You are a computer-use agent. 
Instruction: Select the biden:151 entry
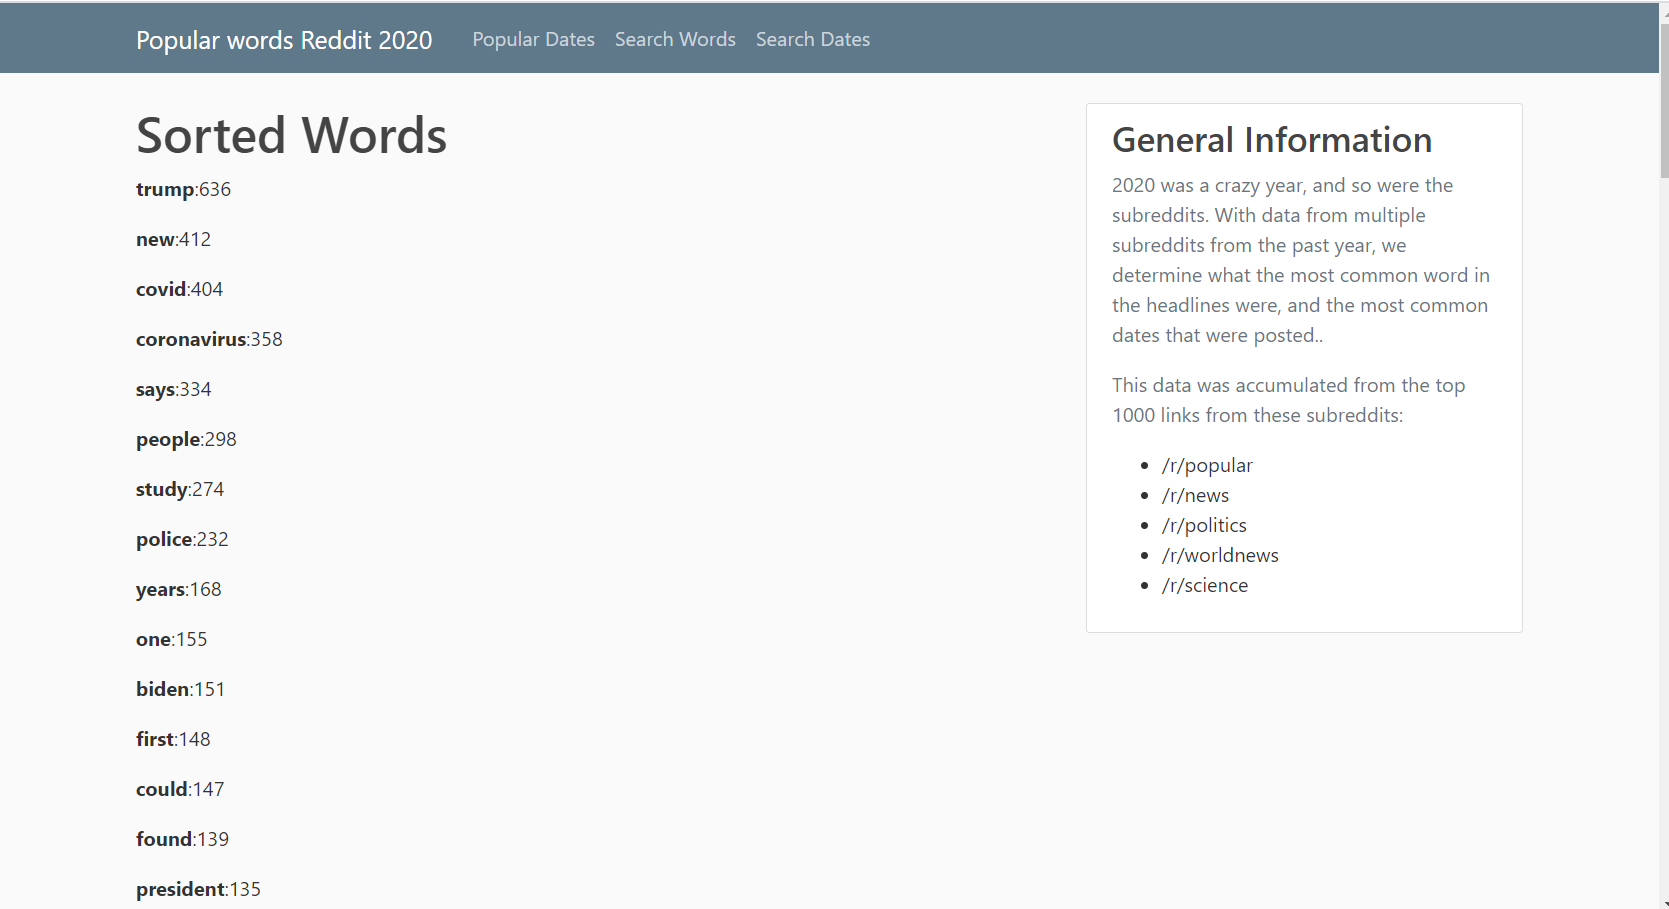pyautogui.click(x=180, y=689)
